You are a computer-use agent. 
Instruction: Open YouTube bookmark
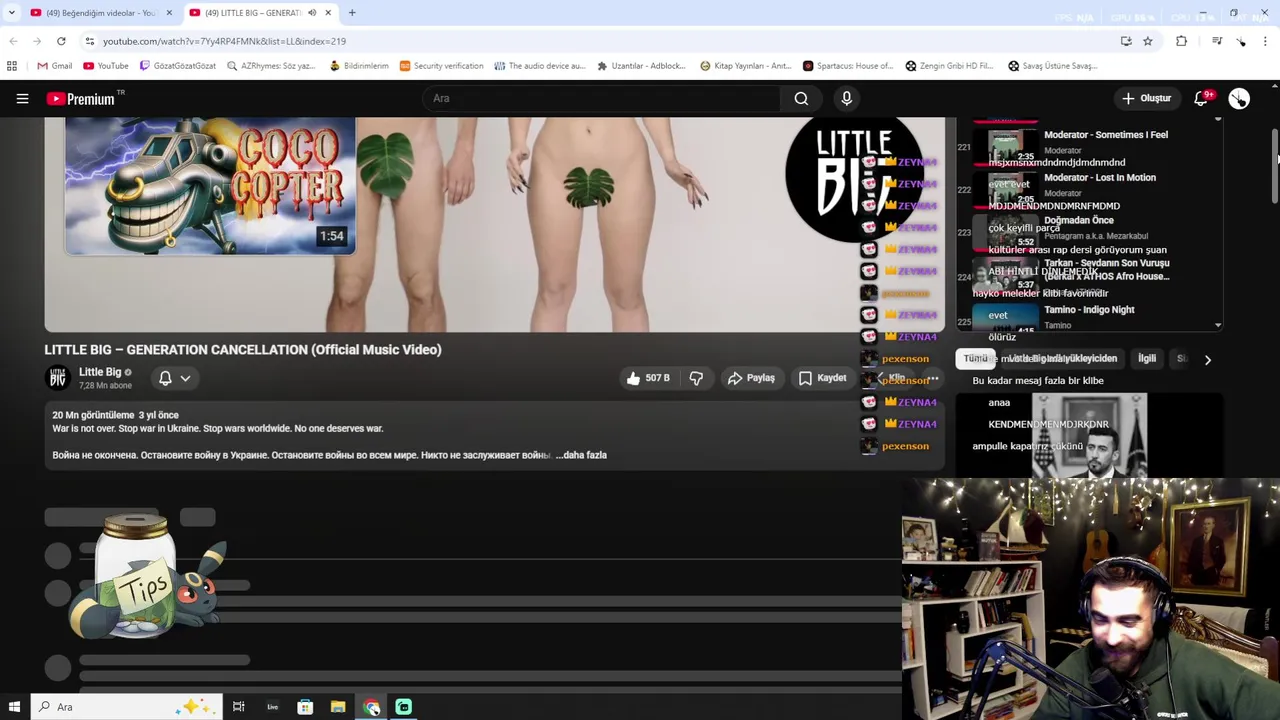tap(106, 66)
